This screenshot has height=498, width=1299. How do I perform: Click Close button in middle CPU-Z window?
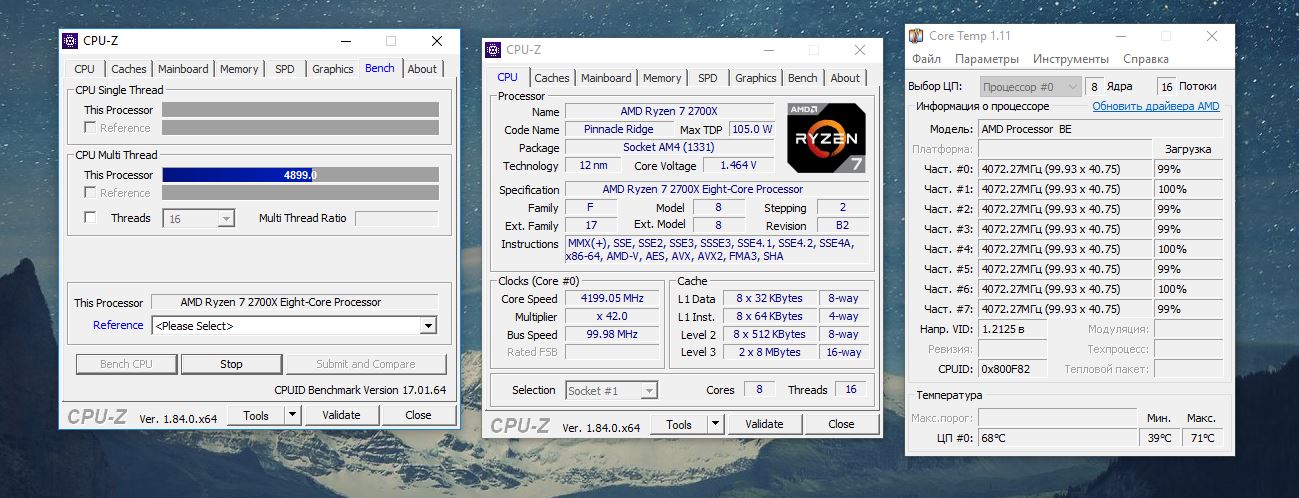[841, 424]
